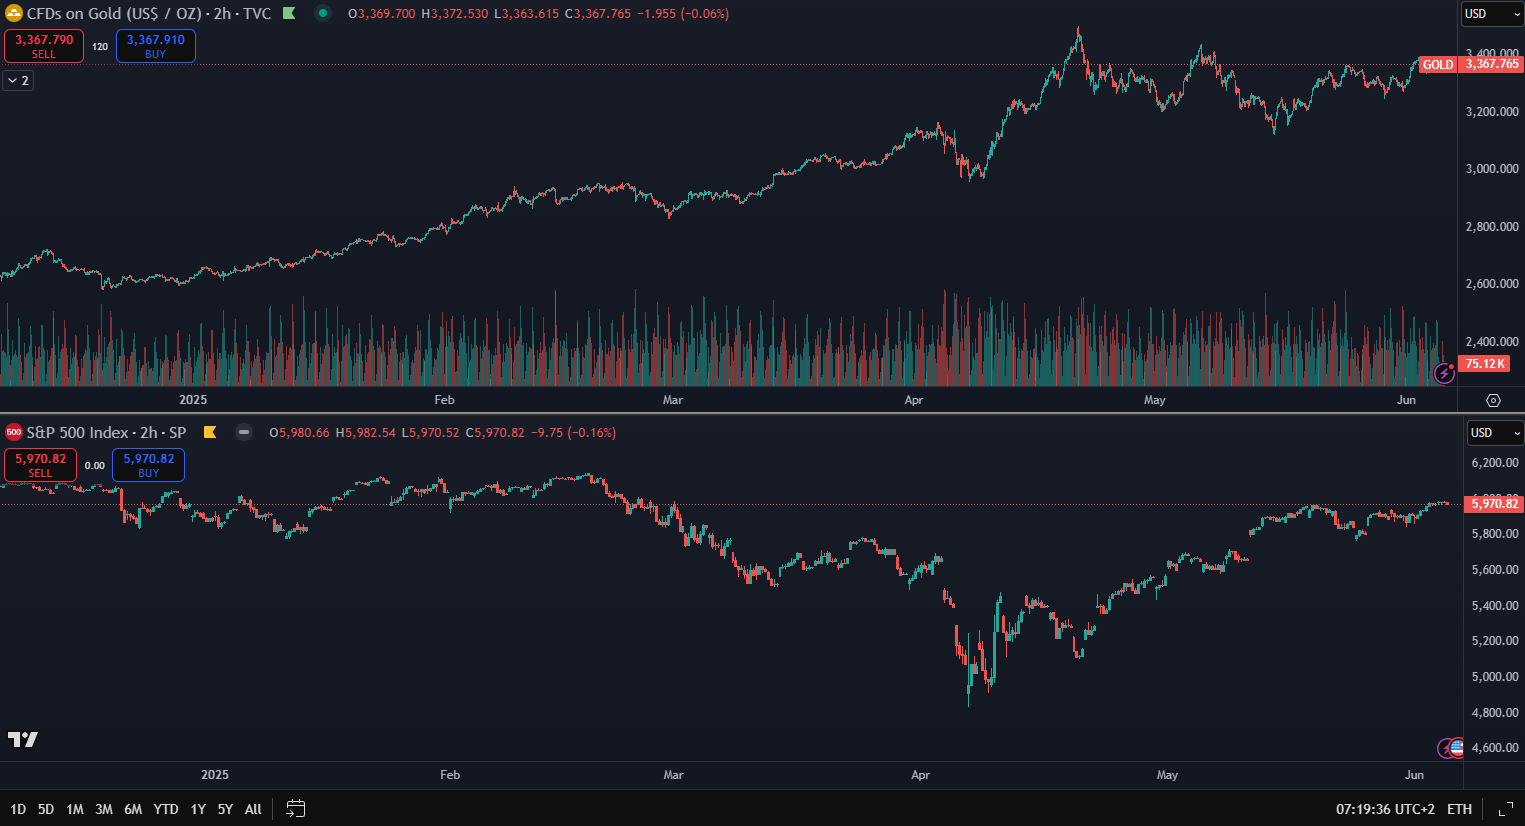The height and width of the screenshot is (826, 1525).
Task: Click the fullscreen icon in bottom bar
Action: coord(1505,809)
